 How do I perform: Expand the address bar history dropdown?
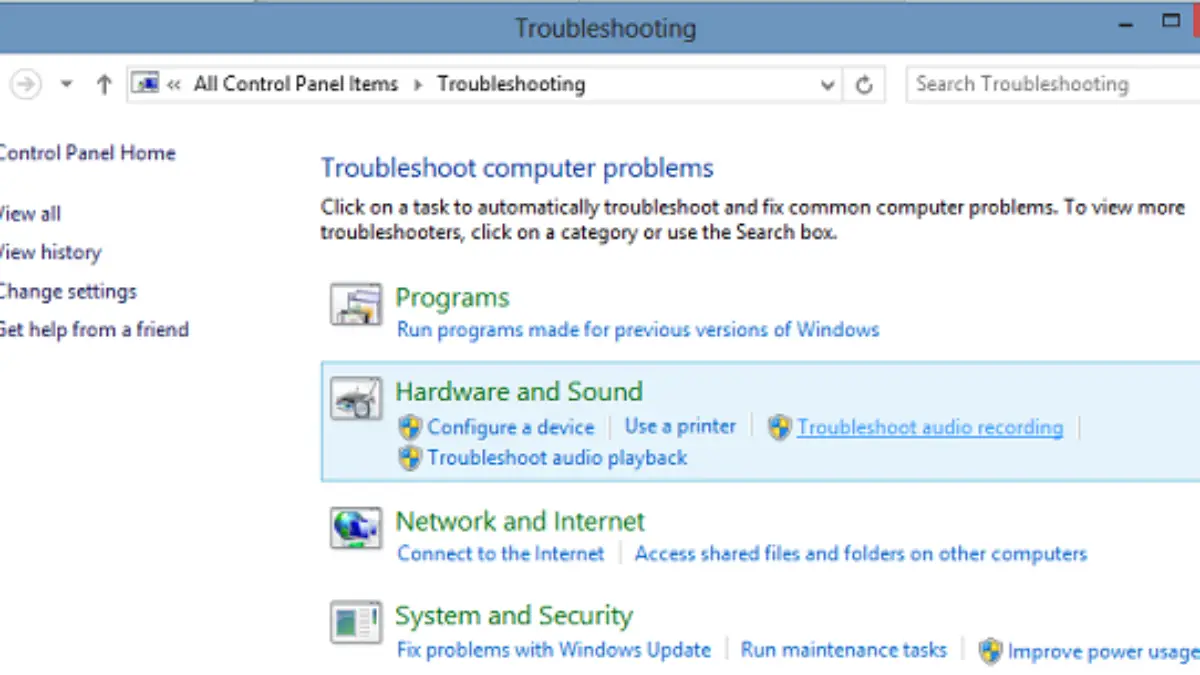click(x=828, y=85)
